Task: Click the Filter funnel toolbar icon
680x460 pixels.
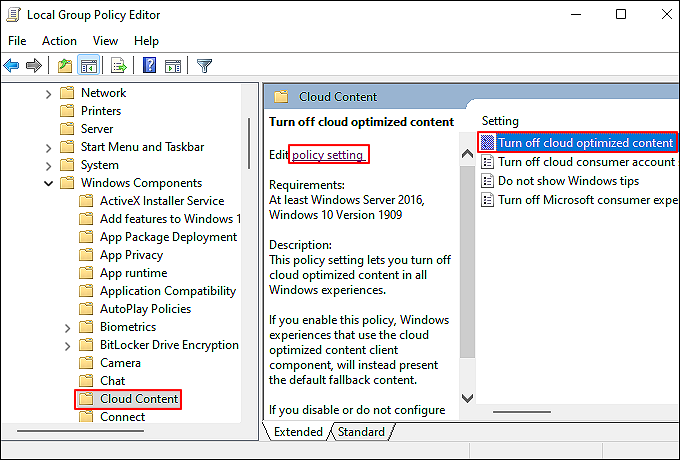Action: tap(204, 66)
